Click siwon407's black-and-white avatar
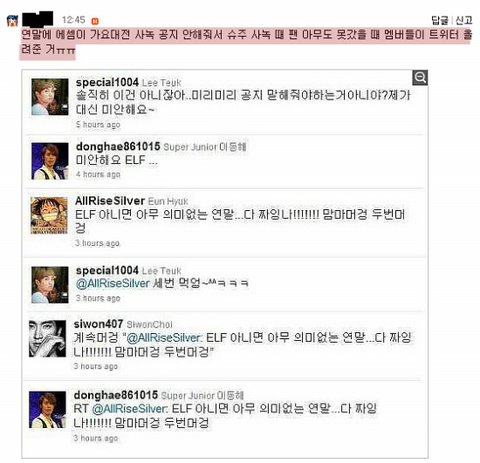 click(x=47, y=339)
